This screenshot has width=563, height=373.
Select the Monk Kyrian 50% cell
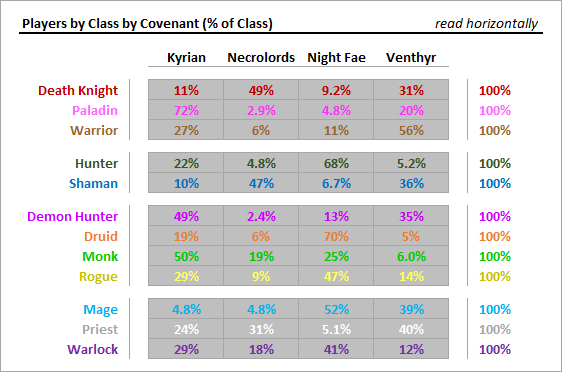pos(186,256)
